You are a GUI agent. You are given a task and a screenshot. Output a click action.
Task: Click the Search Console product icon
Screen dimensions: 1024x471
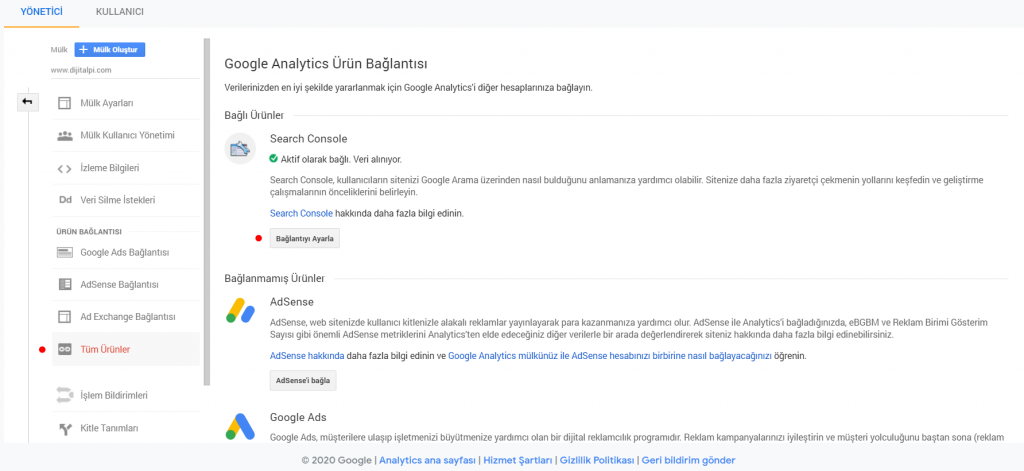point(240,148)
